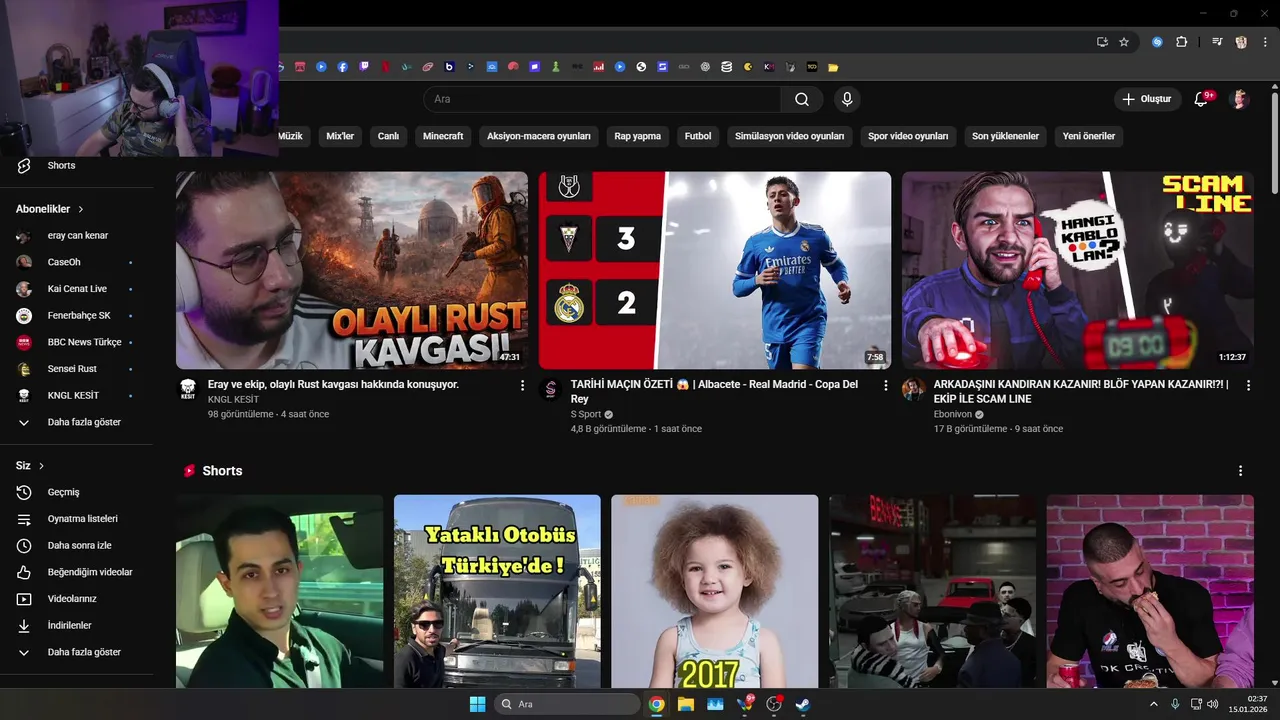This screenshot has height=720, width=1280.
Task: Open Shorts icon in sidebar
Action: pyautogui.click(x=24, y=165)
